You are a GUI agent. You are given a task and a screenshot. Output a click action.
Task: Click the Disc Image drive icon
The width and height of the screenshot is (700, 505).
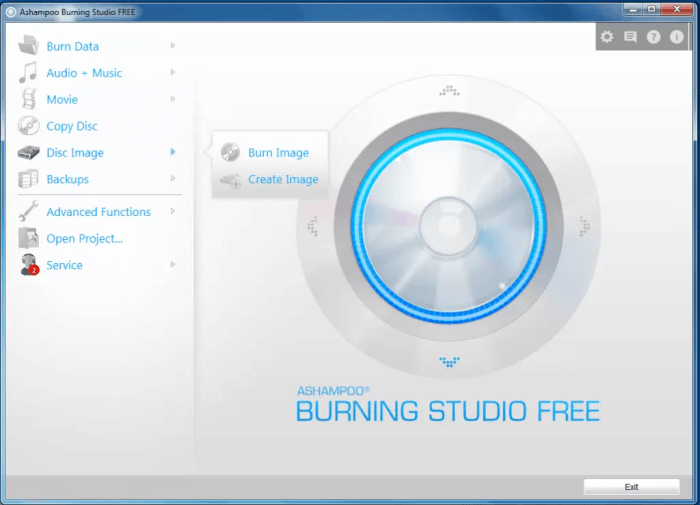pyautogui.click(x=29, y=152)
